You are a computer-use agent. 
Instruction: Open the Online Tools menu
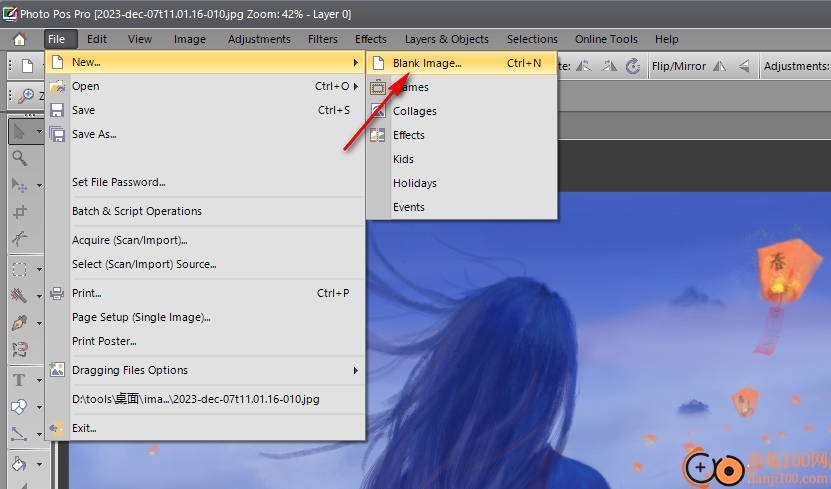(x=606, y=39)
